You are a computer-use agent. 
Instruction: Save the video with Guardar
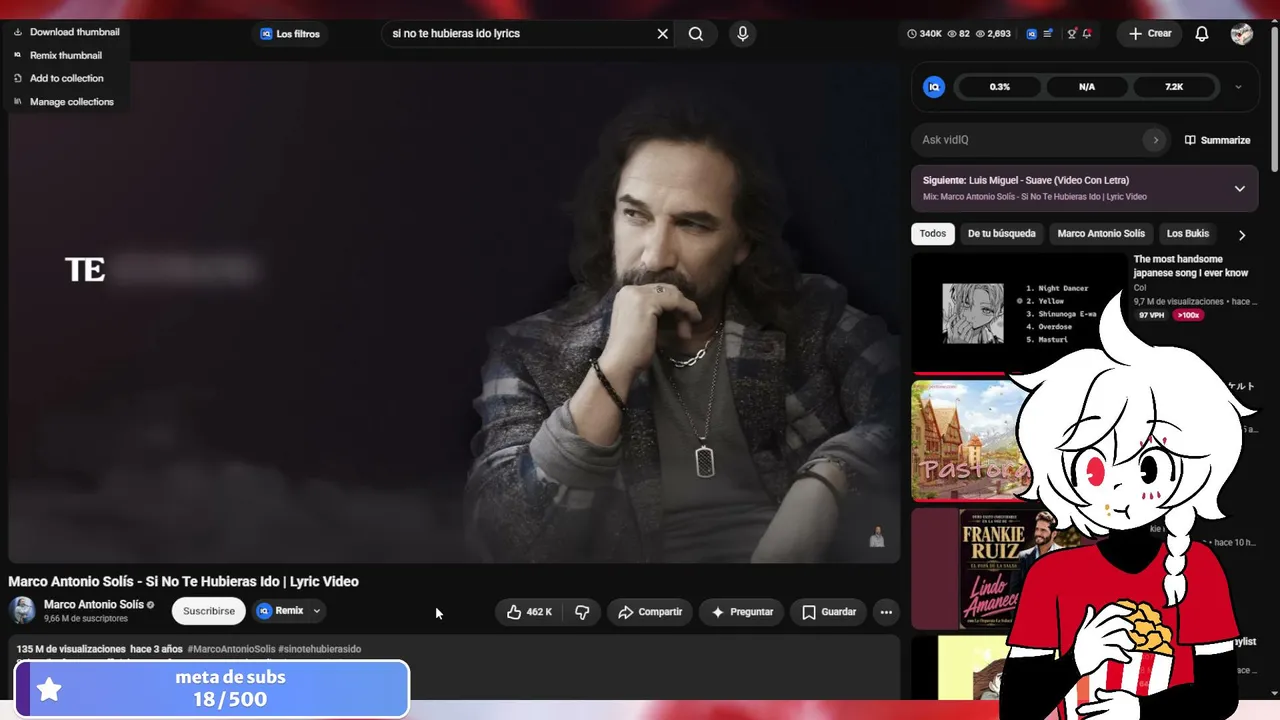tap(829, 612)
